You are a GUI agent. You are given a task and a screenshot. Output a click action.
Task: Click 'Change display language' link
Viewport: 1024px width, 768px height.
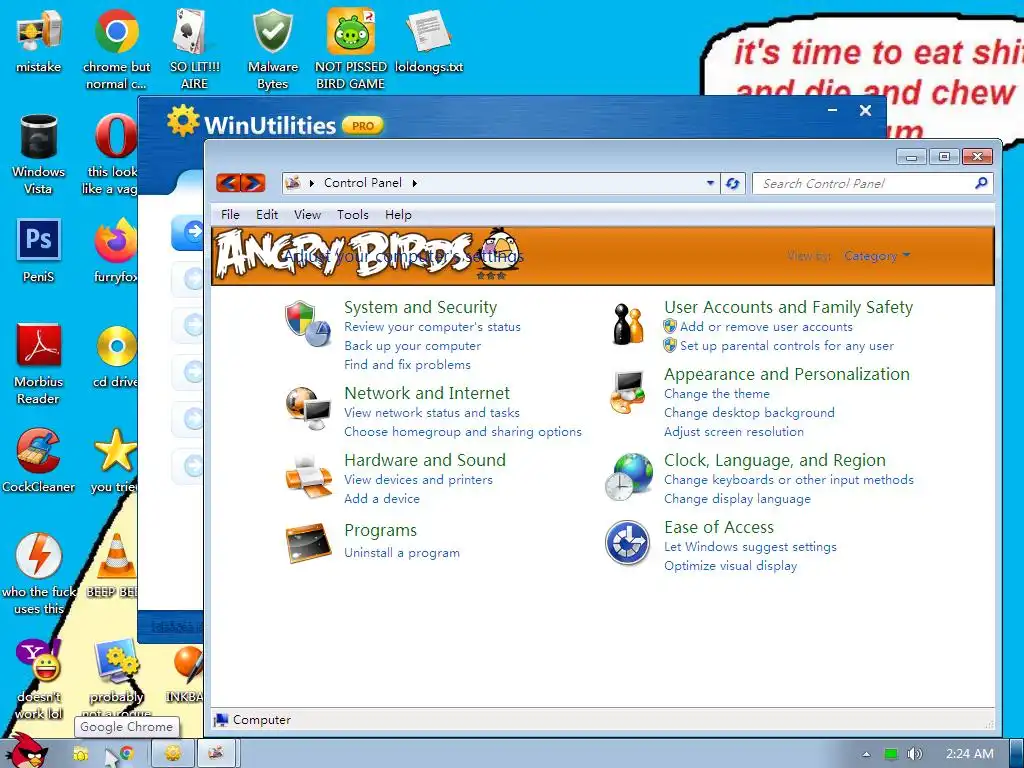737,498
